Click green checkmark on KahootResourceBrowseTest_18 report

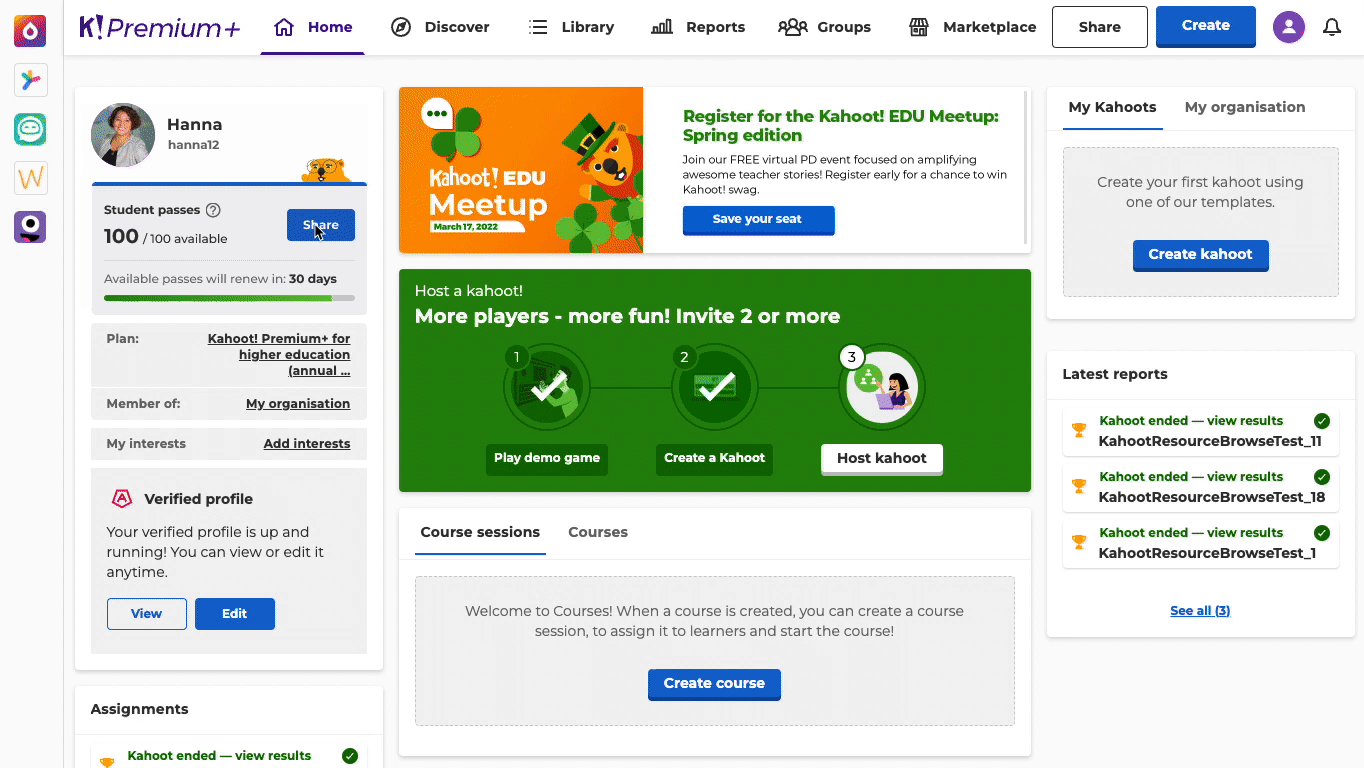pos(1322,477)
